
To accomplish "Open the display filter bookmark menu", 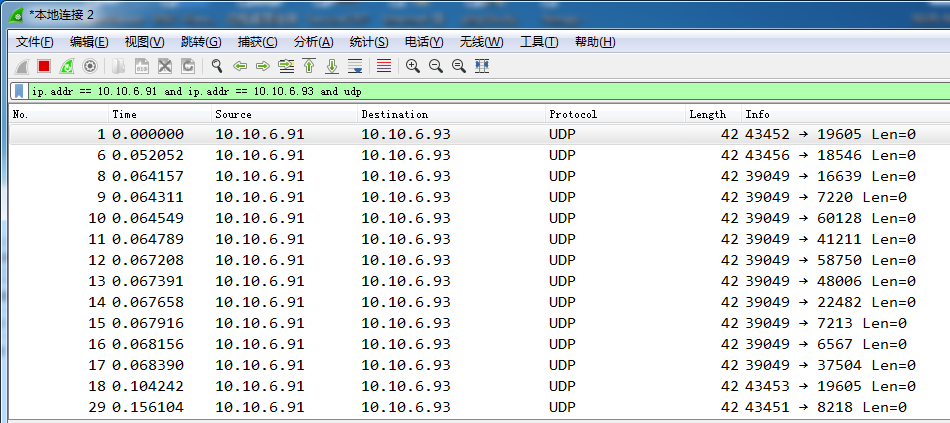I will pos(19,92).
